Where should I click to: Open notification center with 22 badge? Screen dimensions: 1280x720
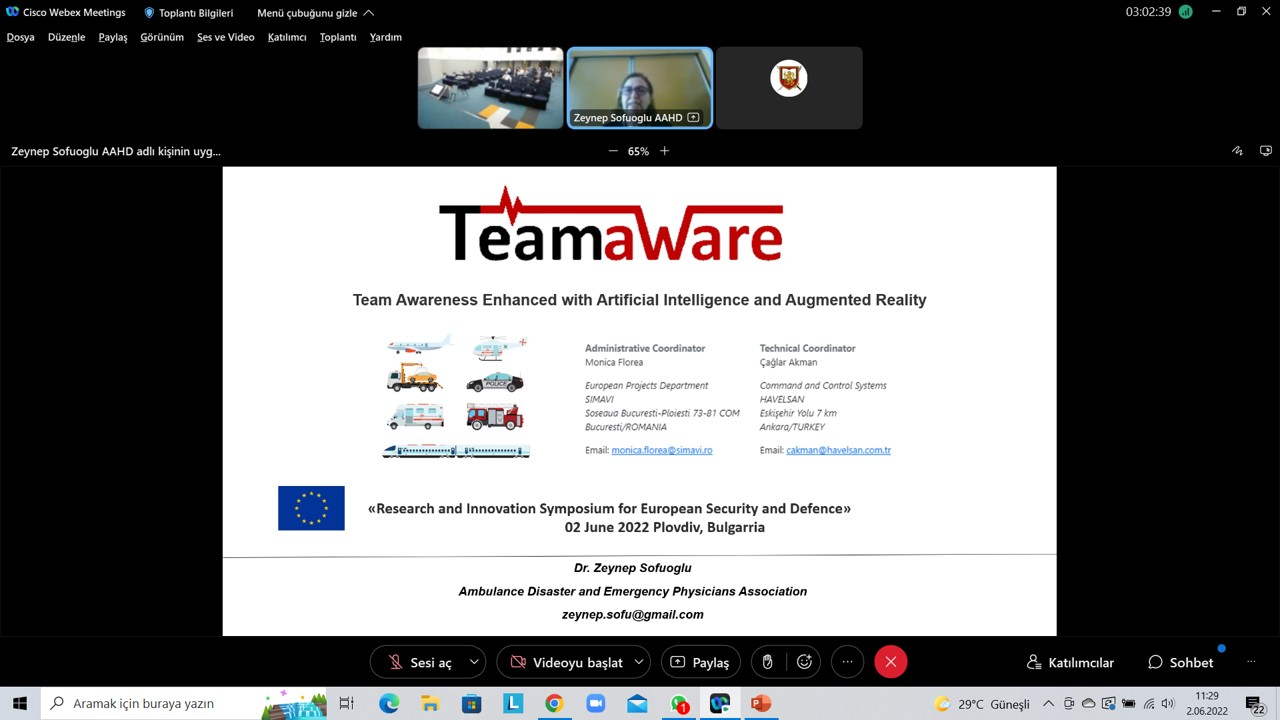(1256, 704)
